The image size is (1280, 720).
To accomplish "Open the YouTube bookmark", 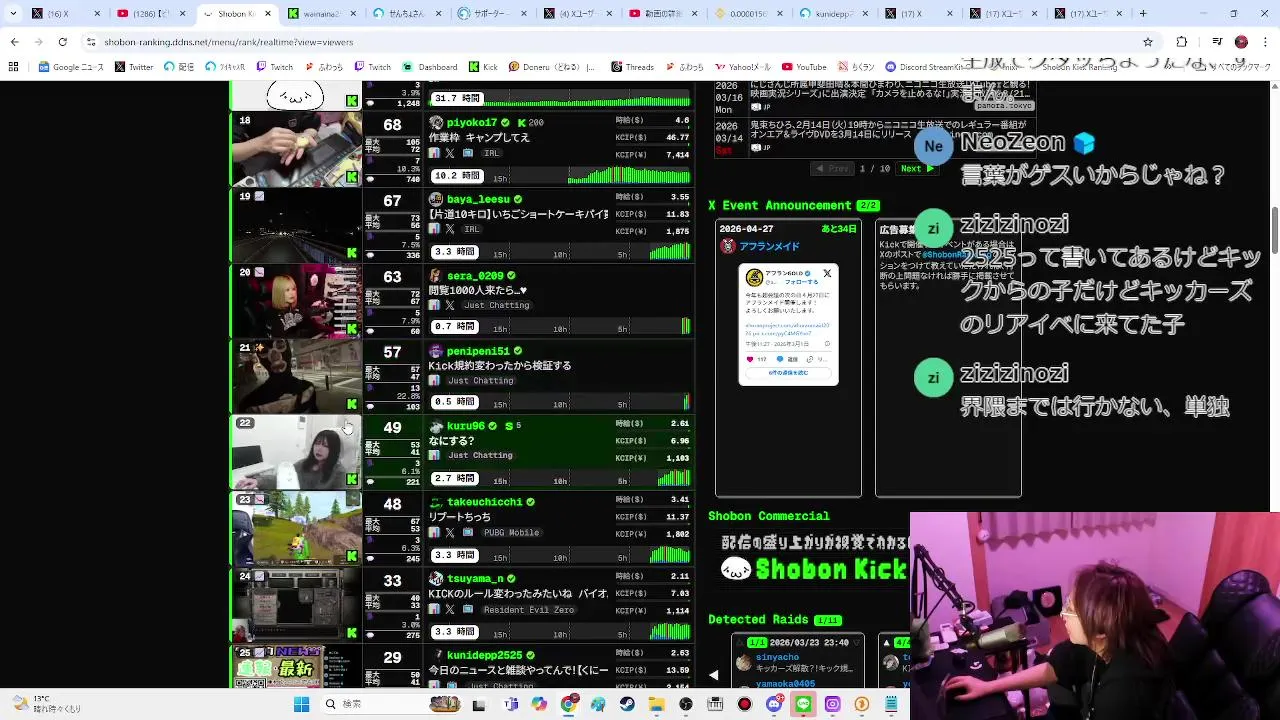I will [803, 67].
